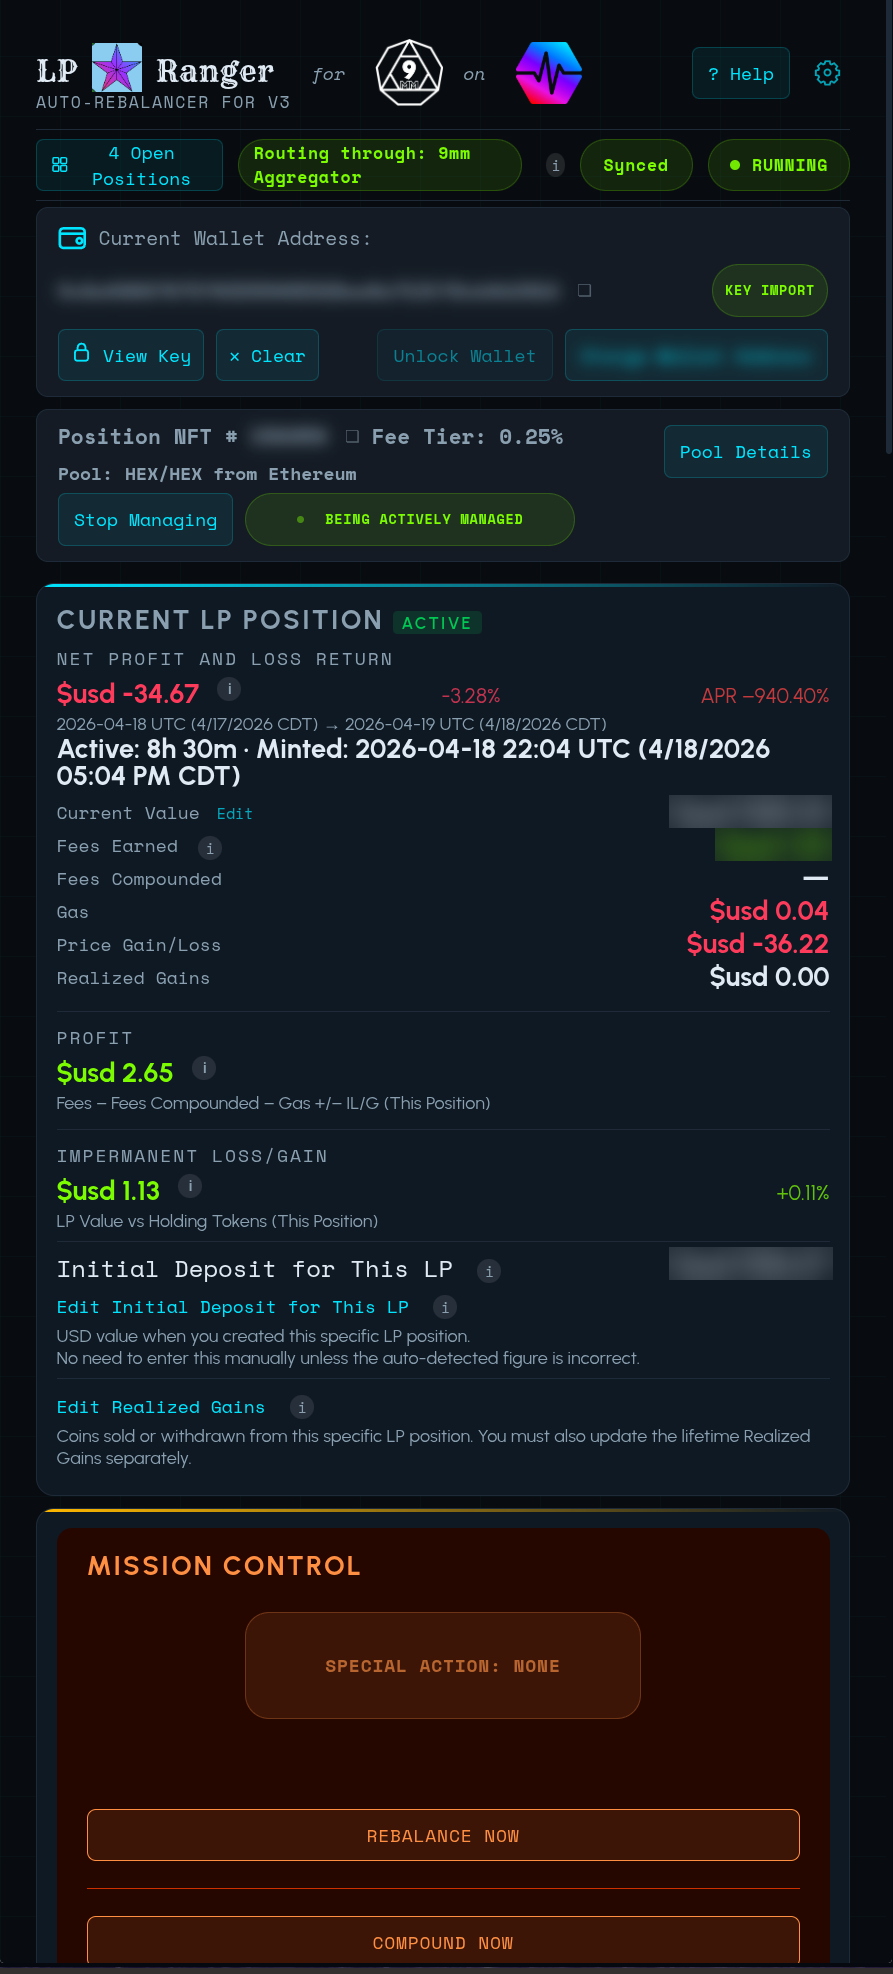Copy the wallet address with copy icon

585,291
